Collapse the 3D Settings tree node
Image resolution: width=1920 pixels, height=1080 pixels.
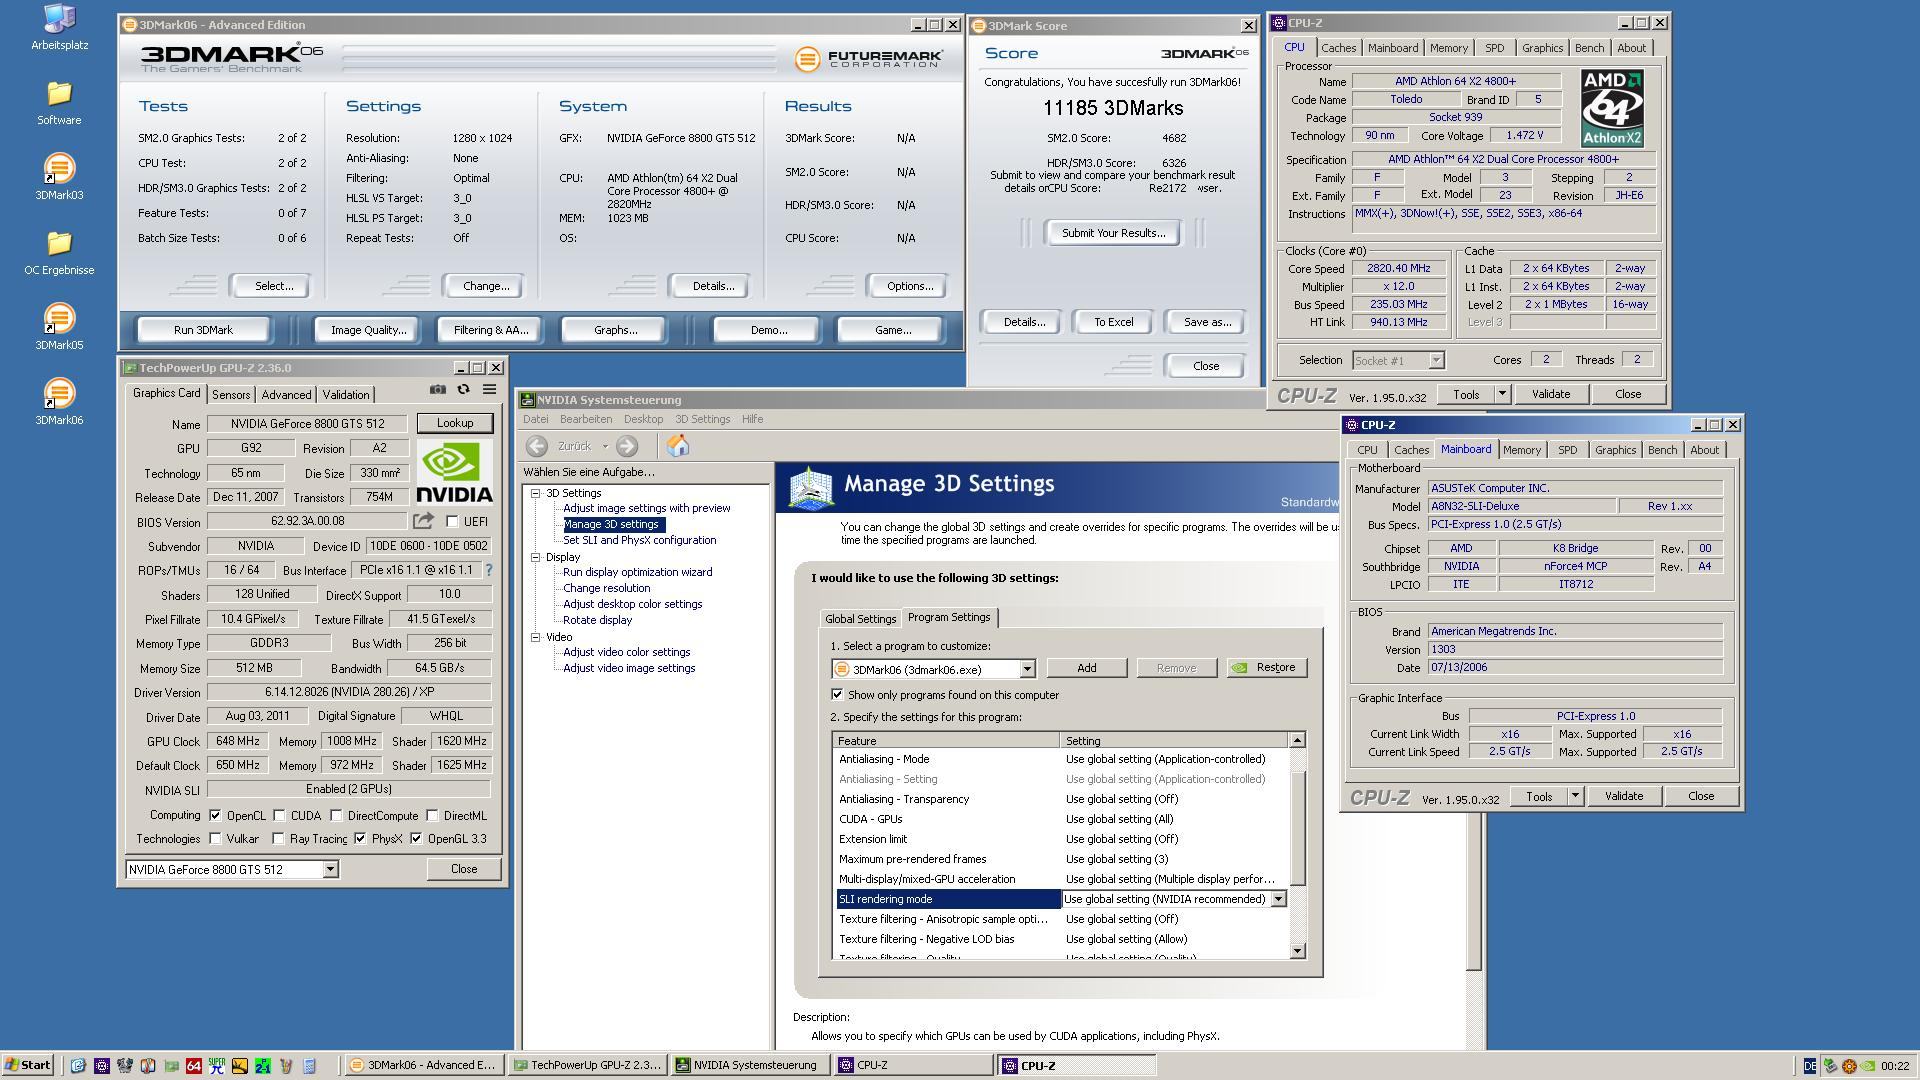[536, 493]
